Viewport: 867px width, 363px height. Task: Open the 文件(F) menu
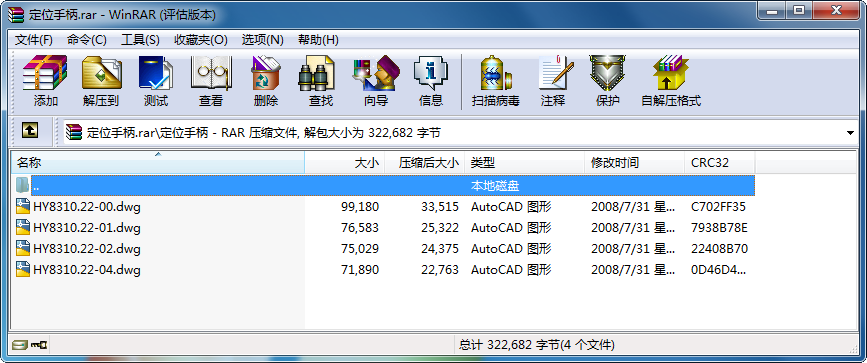coord(34,40)
